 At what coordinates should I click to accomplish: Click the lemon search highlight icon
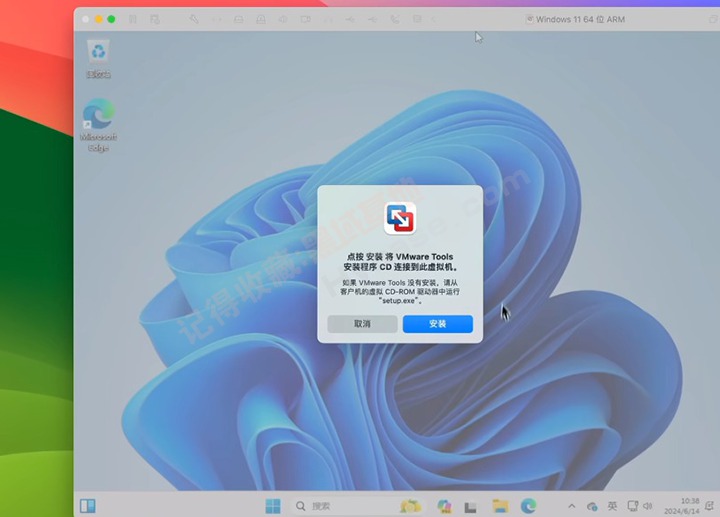pos(410,506)
